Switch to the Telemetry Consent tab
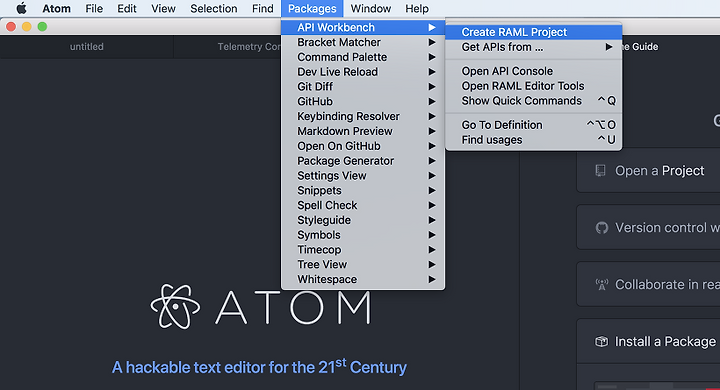 (227, 46)
